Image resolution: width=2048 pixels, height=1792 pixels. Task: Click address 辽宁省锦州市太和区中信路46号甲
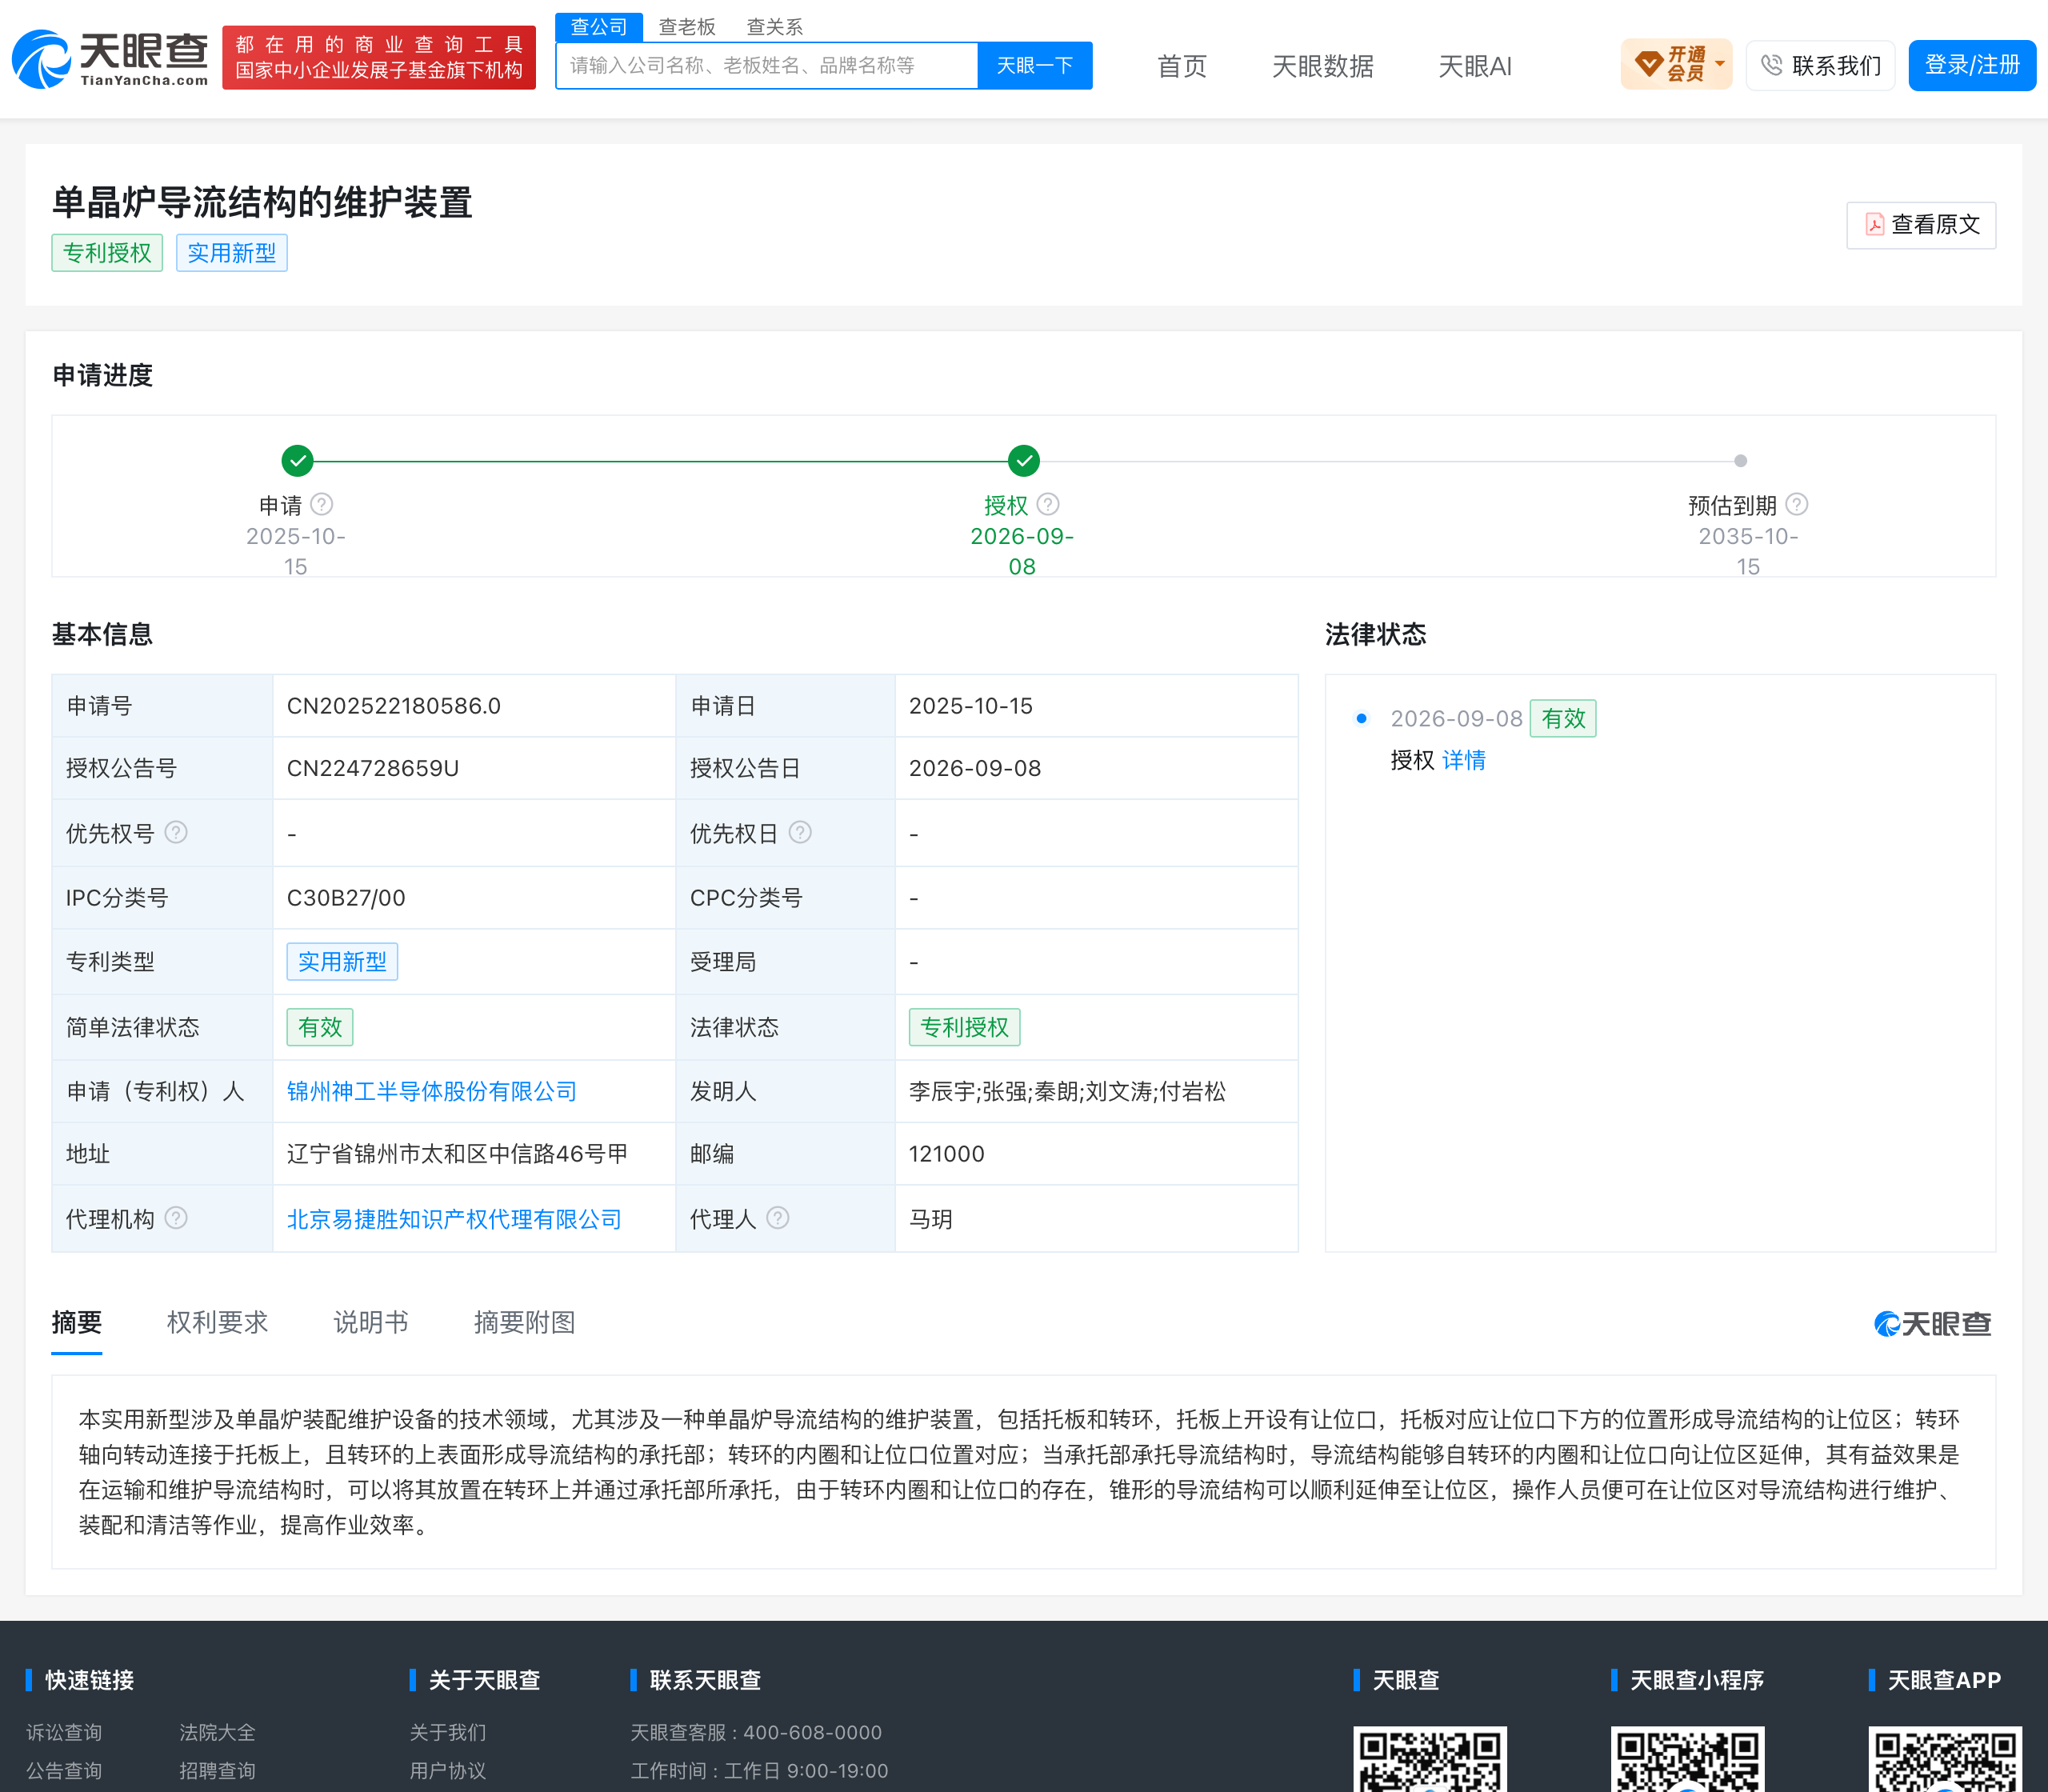tap(457, 1154)
